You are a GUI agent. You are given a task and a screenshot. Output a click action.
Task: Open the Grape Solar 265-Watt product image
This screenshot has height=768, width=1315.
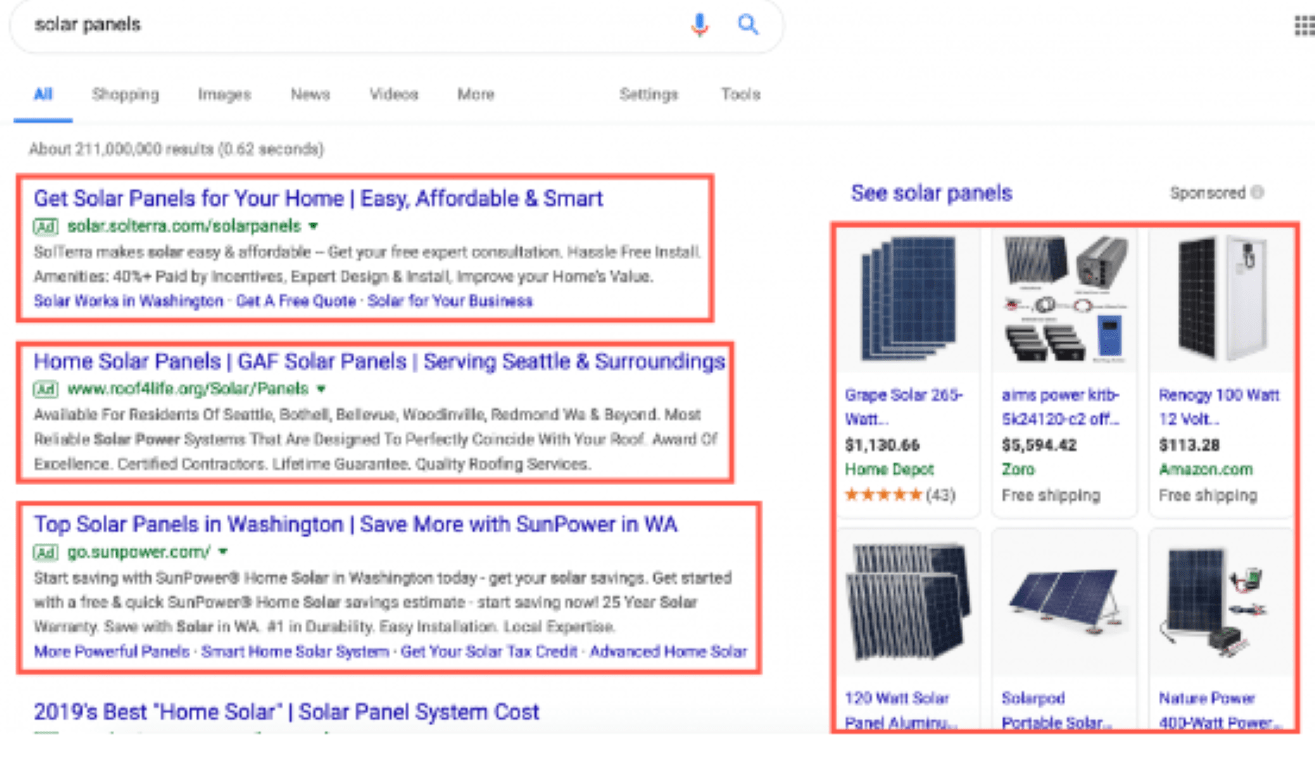[x=909, y=300]
